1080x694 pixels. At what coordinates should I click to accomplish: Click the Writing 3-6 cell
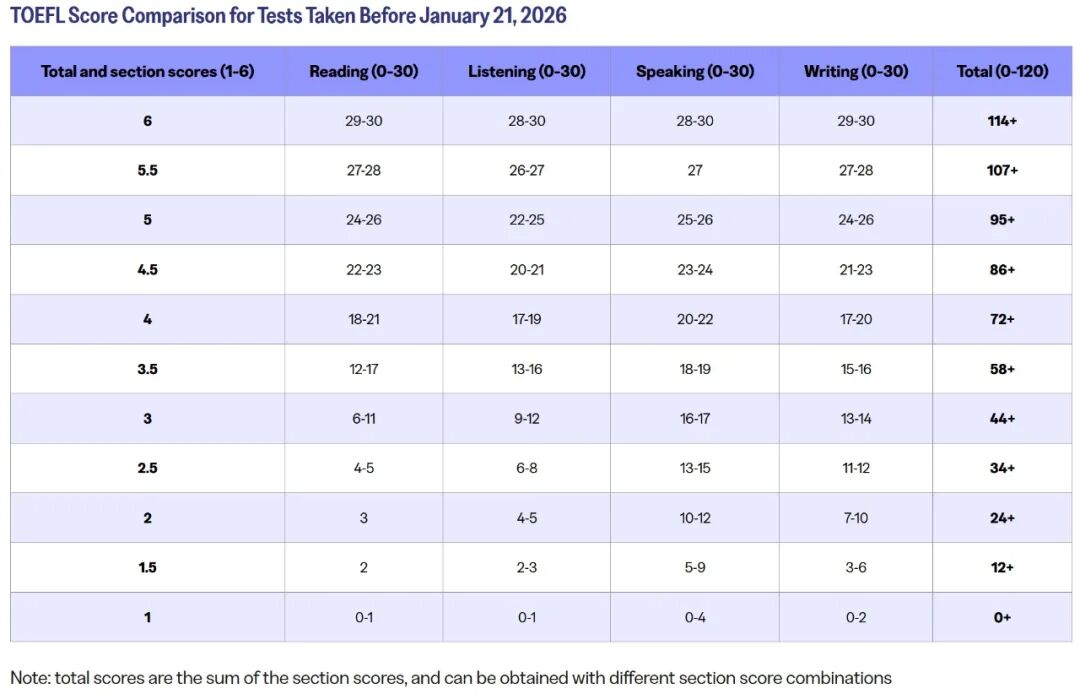[855, 567]
